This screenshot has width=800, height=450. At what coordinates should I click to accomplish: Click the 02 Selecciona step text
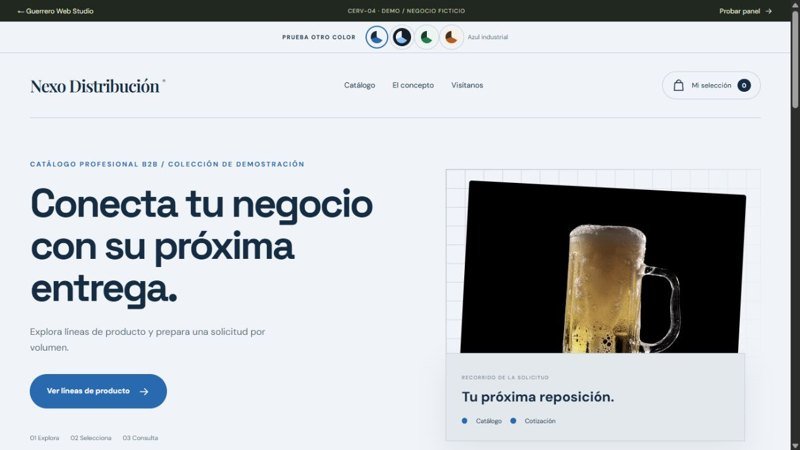[x=91, y=438]
